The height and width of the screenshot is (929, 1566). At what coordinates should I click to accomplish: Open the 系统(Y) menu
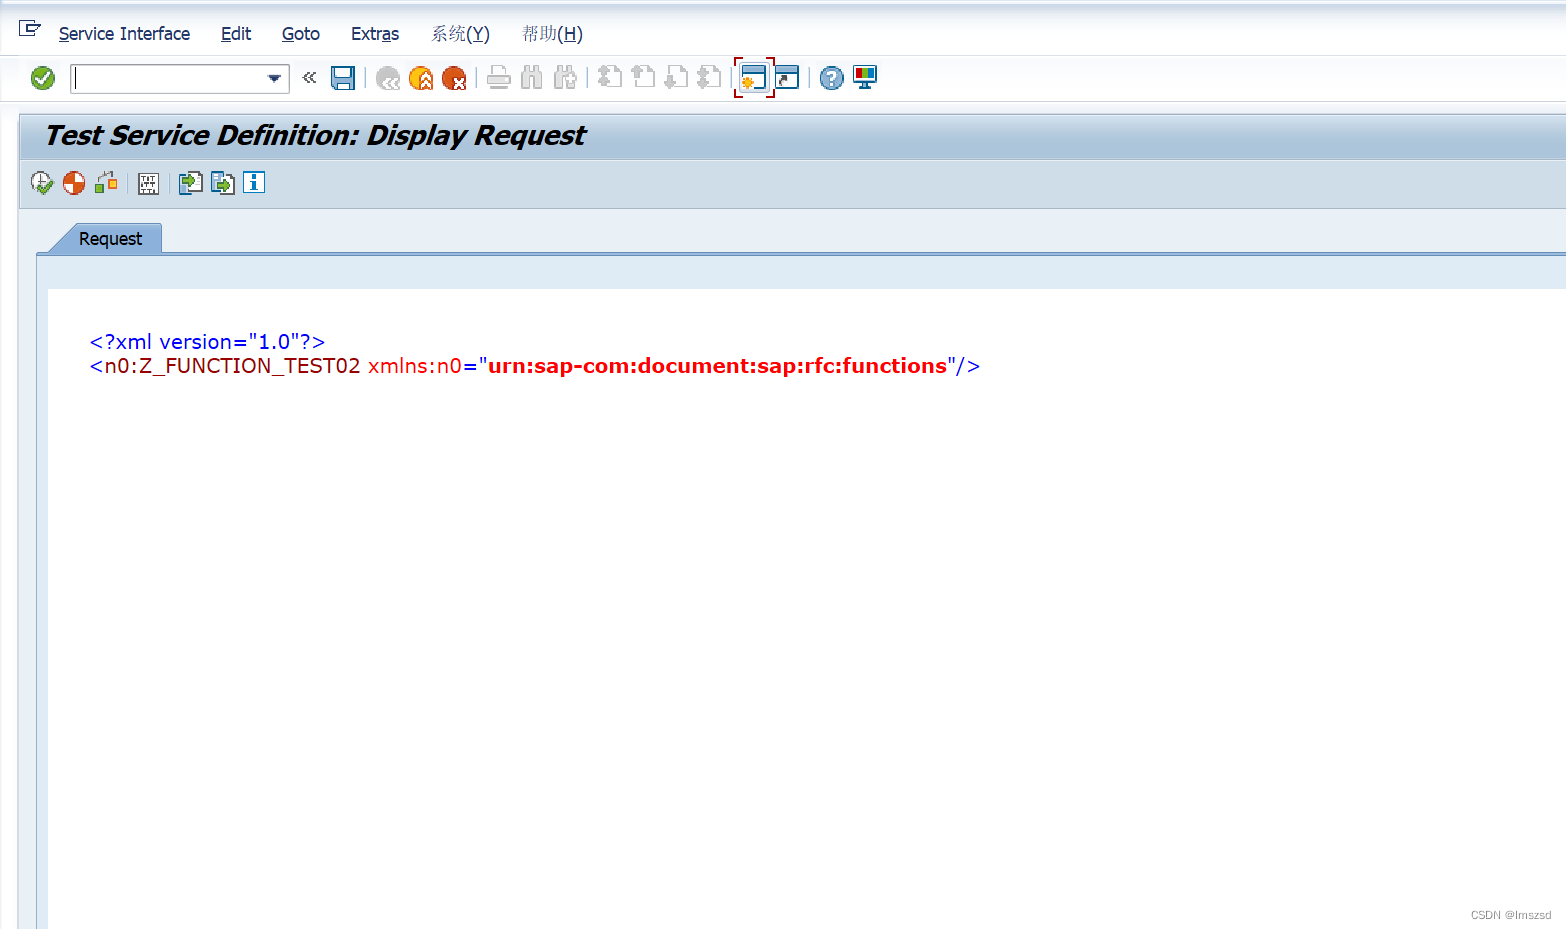tap(461, 34)
